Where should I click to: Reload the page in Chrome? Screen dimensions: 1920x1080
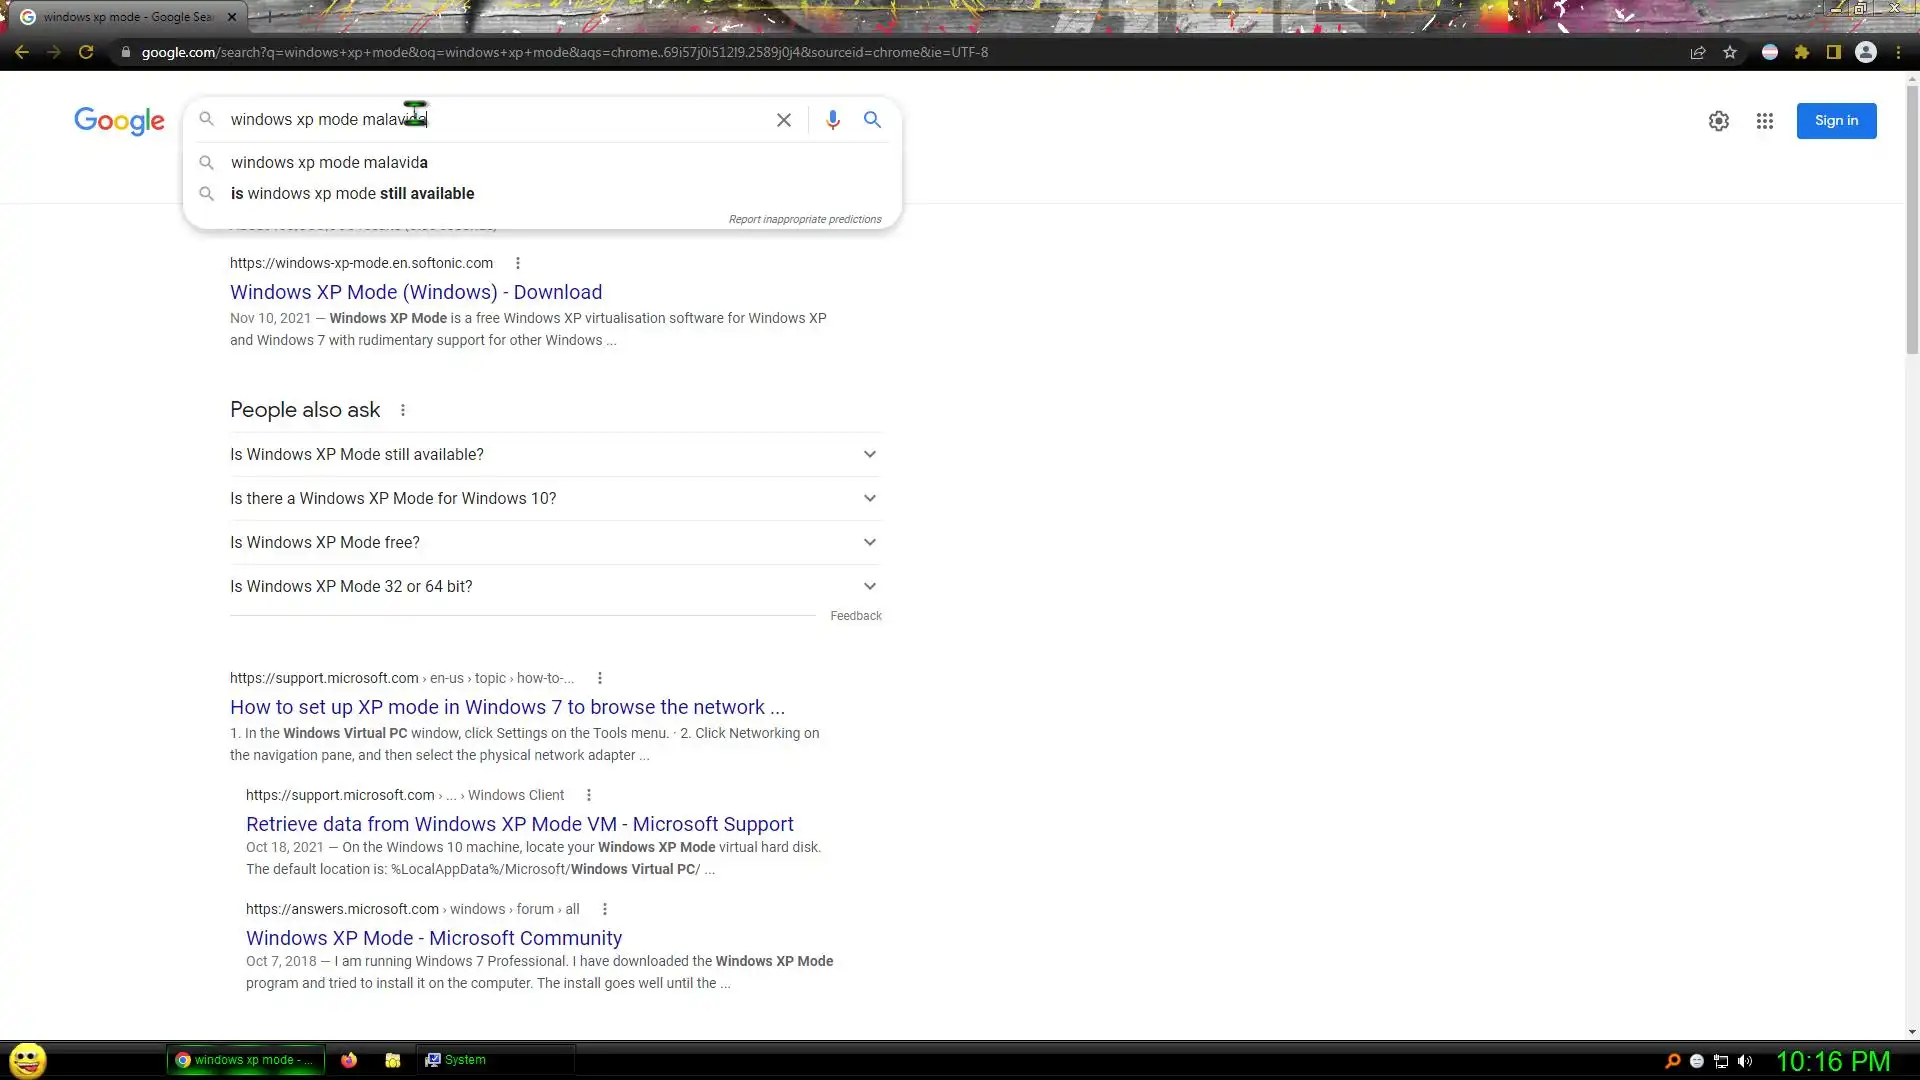click(x=86, y=52)
